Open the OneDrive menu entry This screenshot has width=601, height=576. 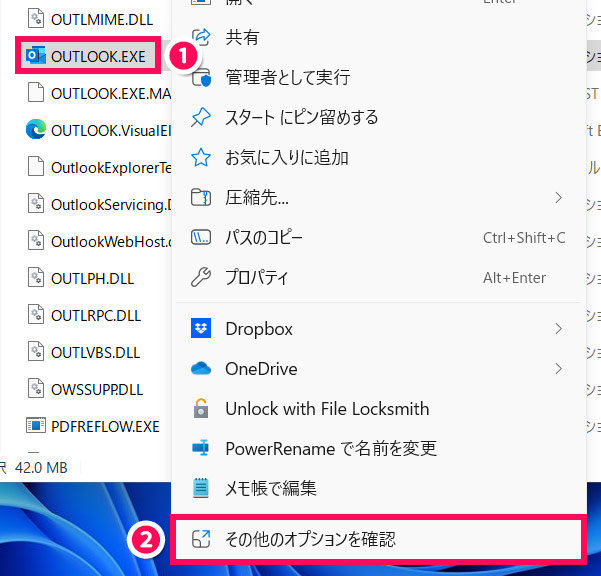[x=379, y=369]
